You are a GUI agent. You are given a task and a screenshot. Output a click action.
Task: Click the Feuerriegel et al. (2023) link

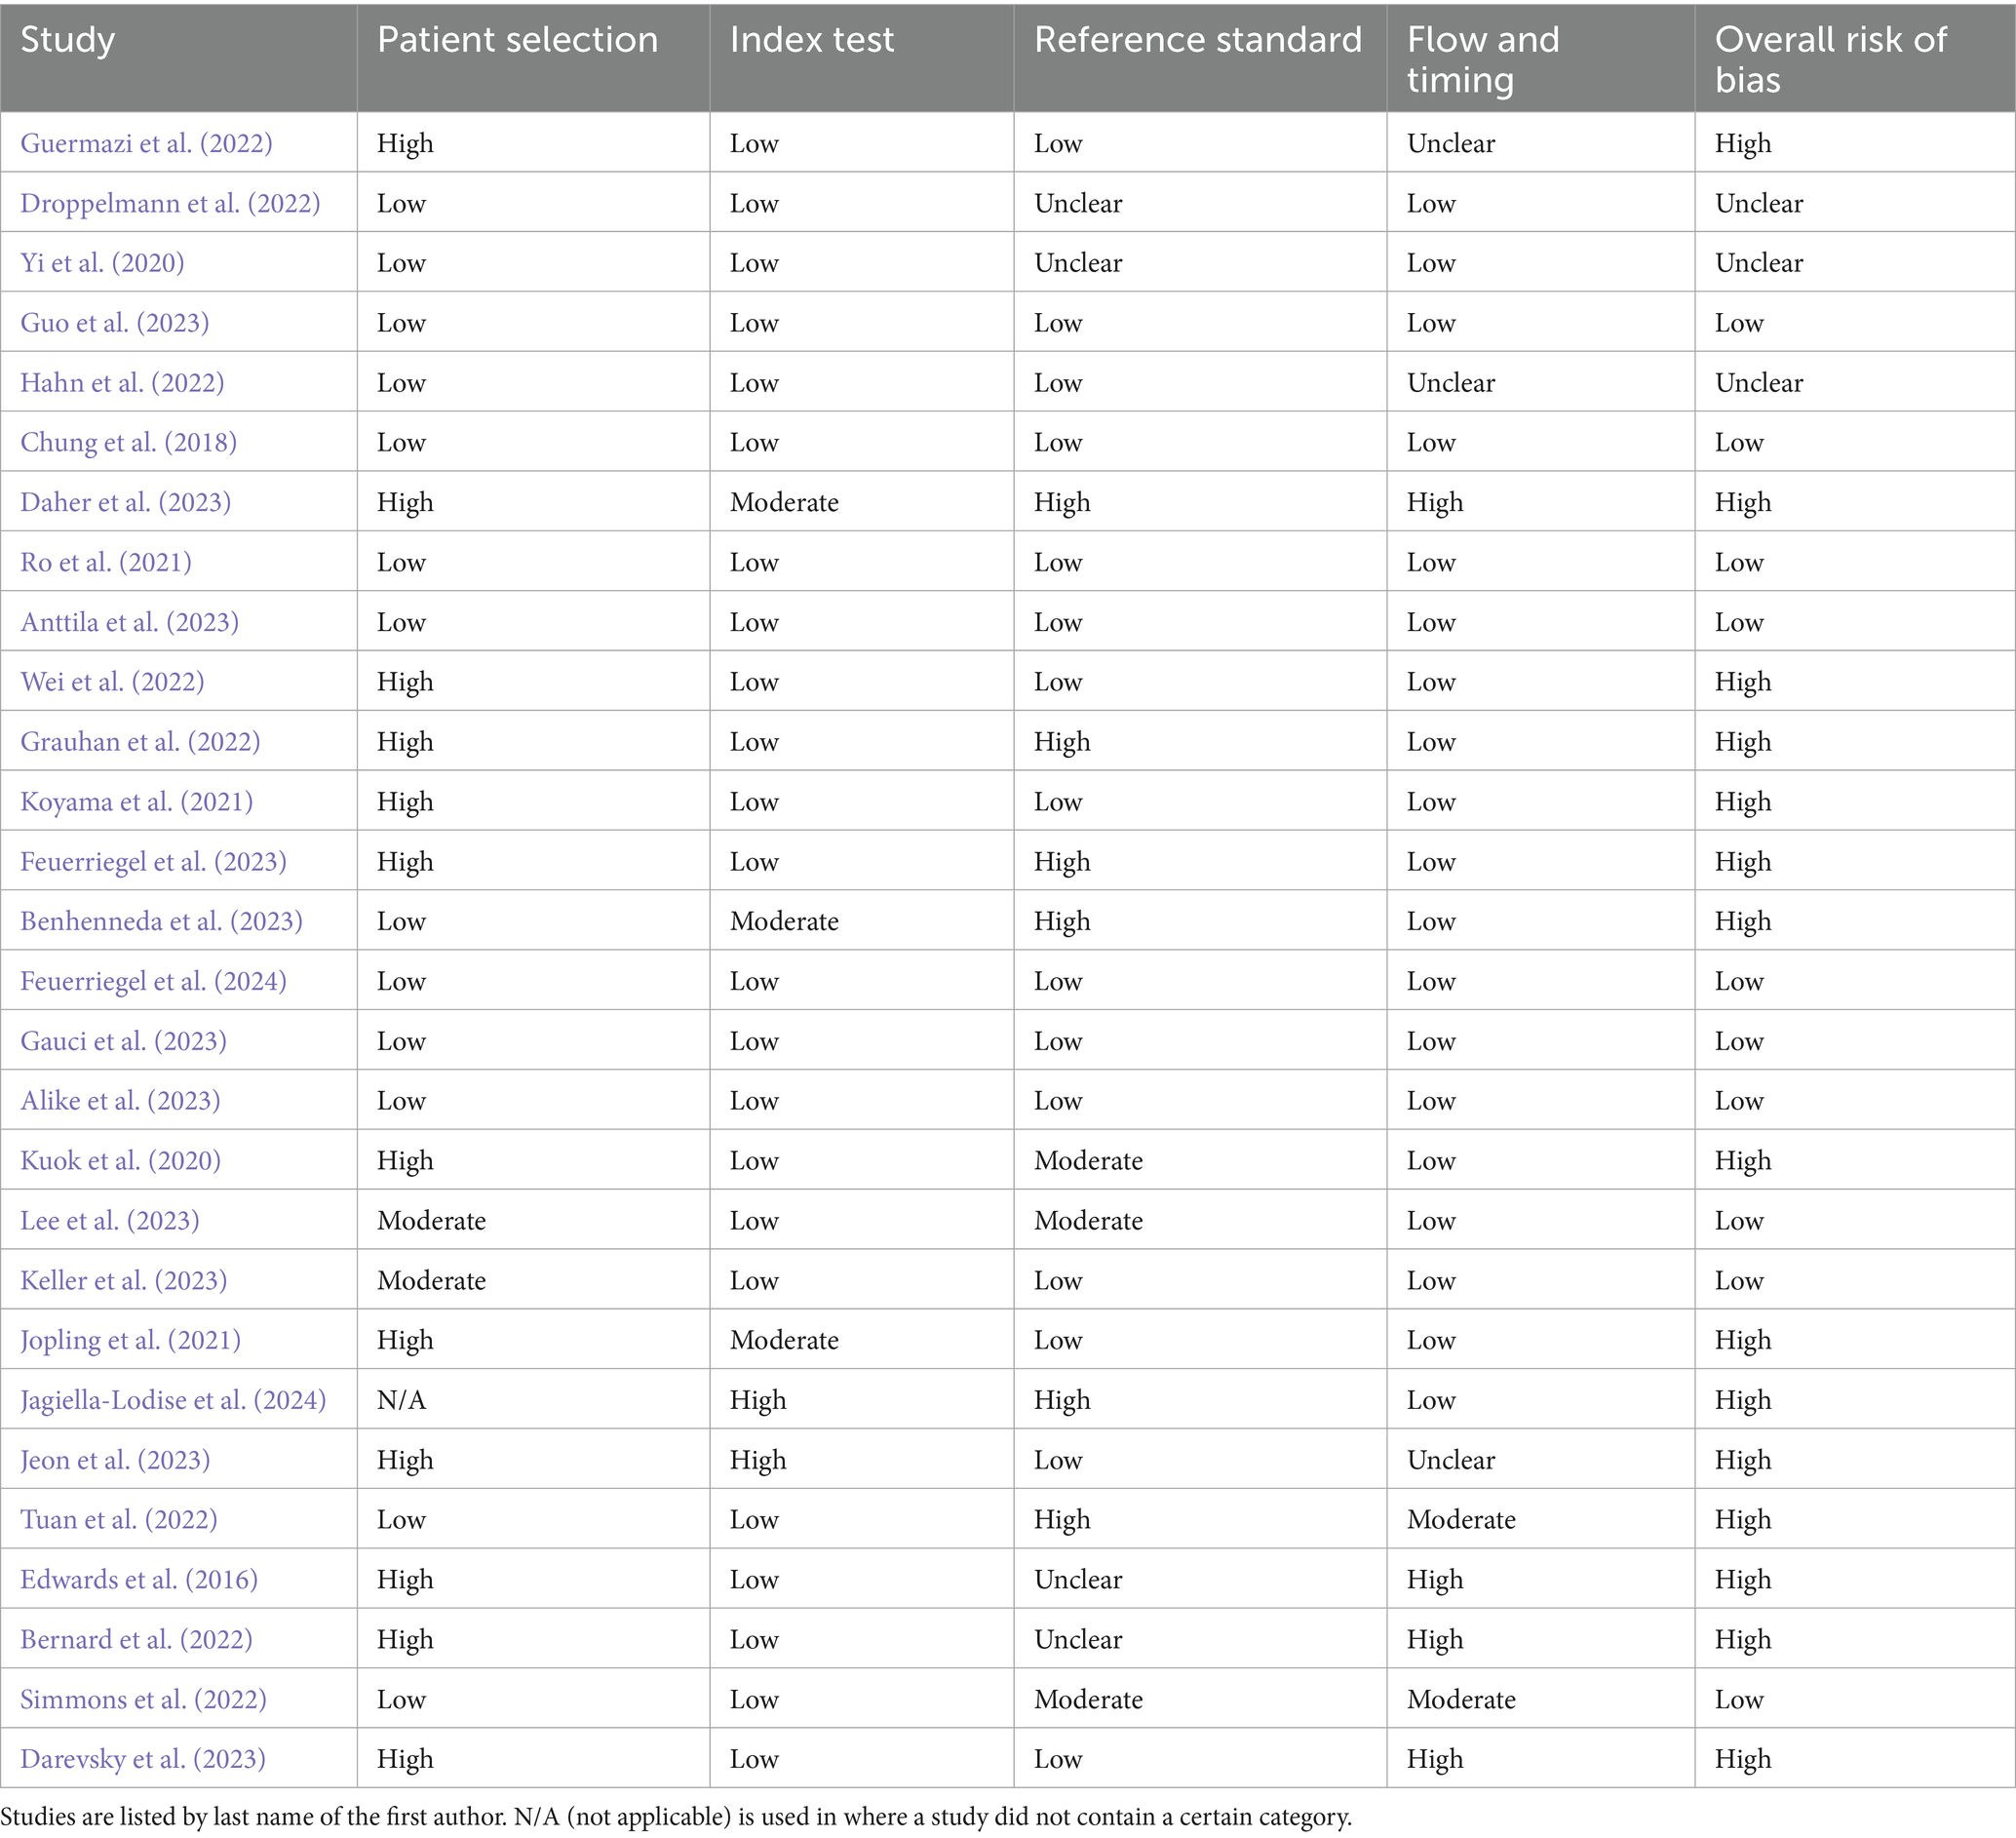coord(153,862)
